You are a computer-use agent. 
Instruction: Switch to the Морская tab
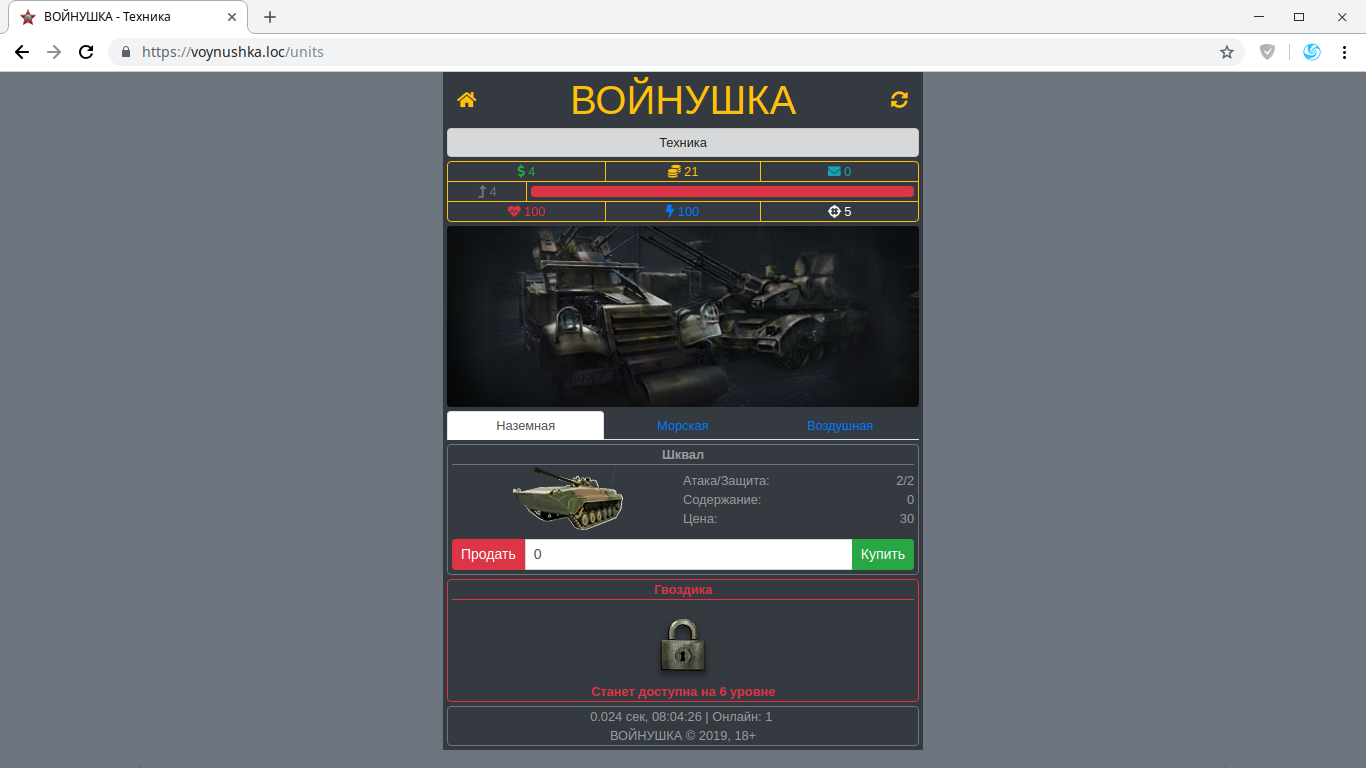pyautogui.click(x=682, y=426)
